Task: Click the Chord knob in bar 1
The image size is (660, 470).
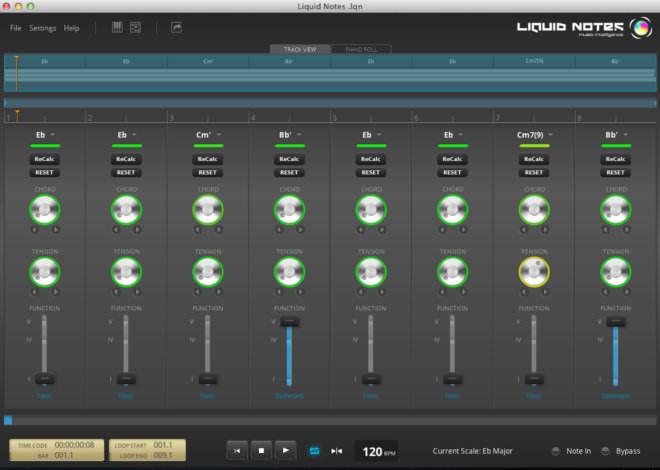Action: pos(45,210)
